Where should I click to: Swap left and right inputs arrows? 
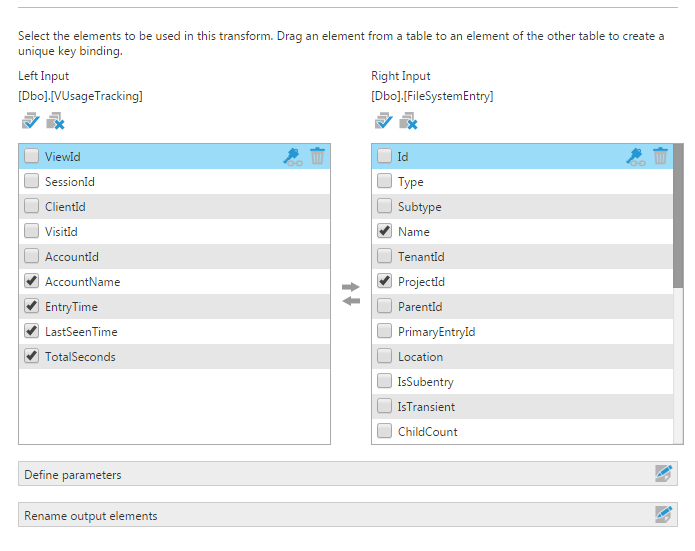[351, 294]
